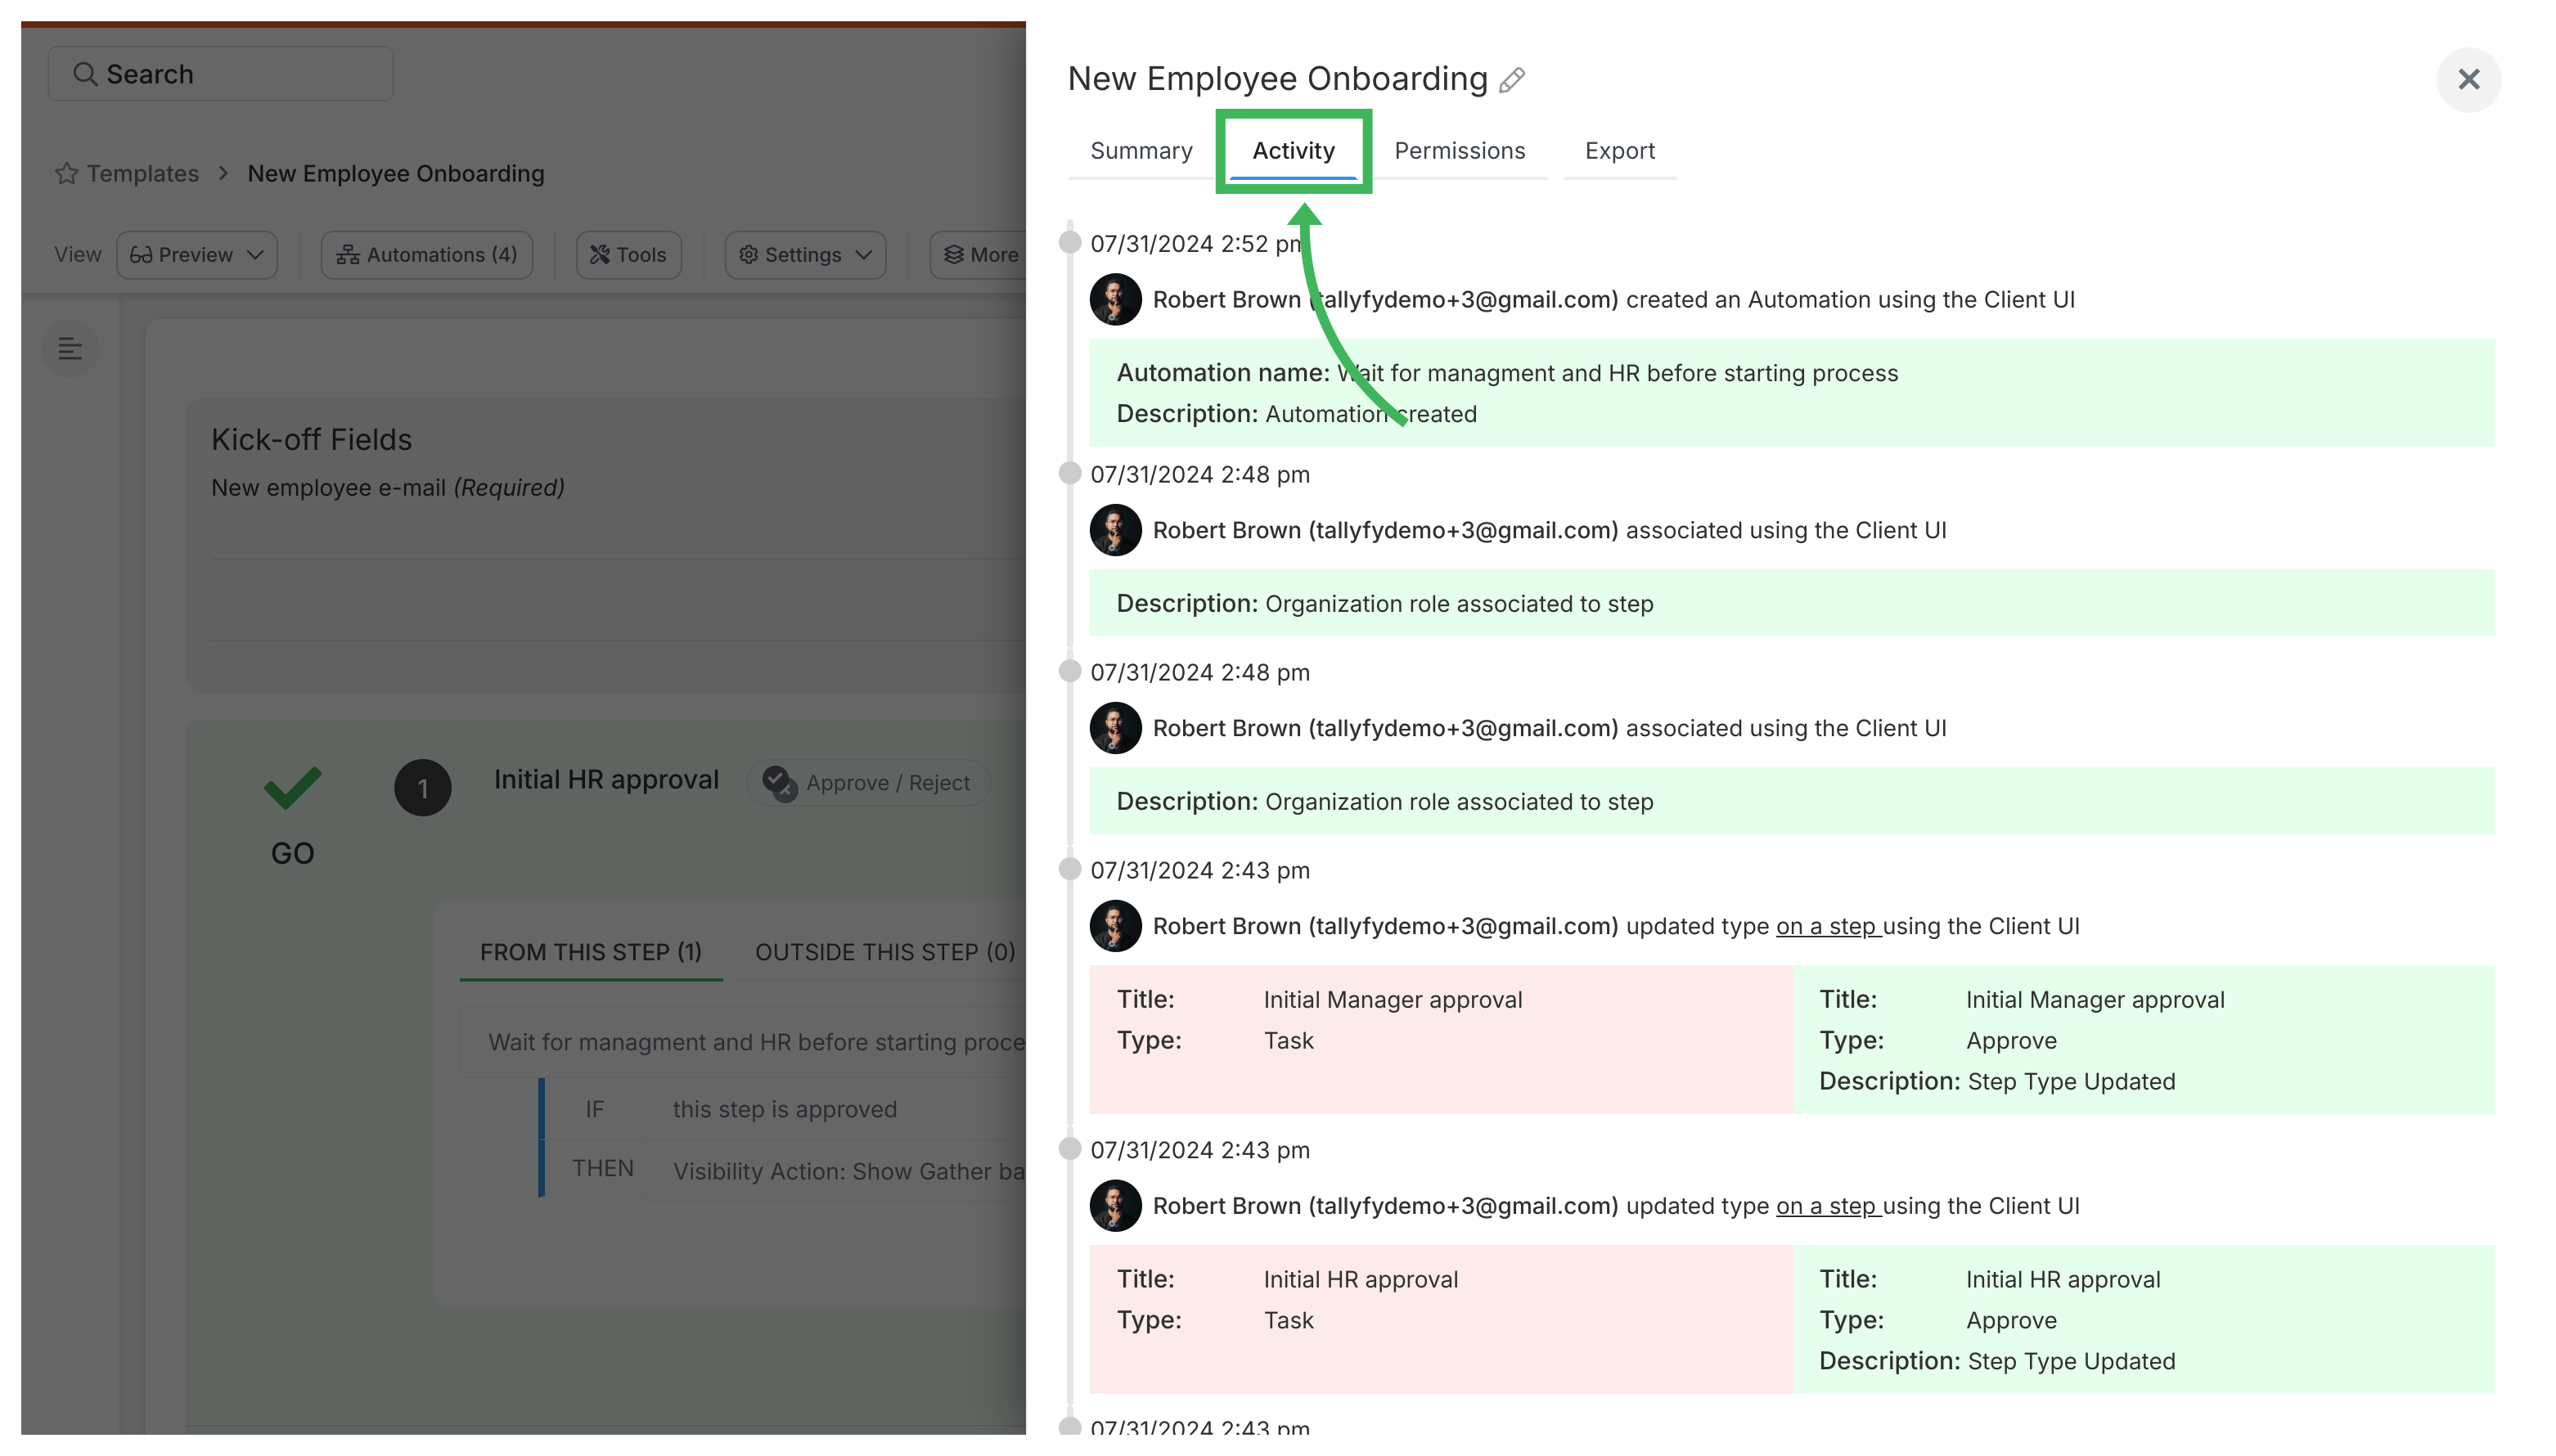The height and width of the screenshot is (1456, 2556).
Task: Click the sidebar list icon on the left edge
Action: click(70, 349)
